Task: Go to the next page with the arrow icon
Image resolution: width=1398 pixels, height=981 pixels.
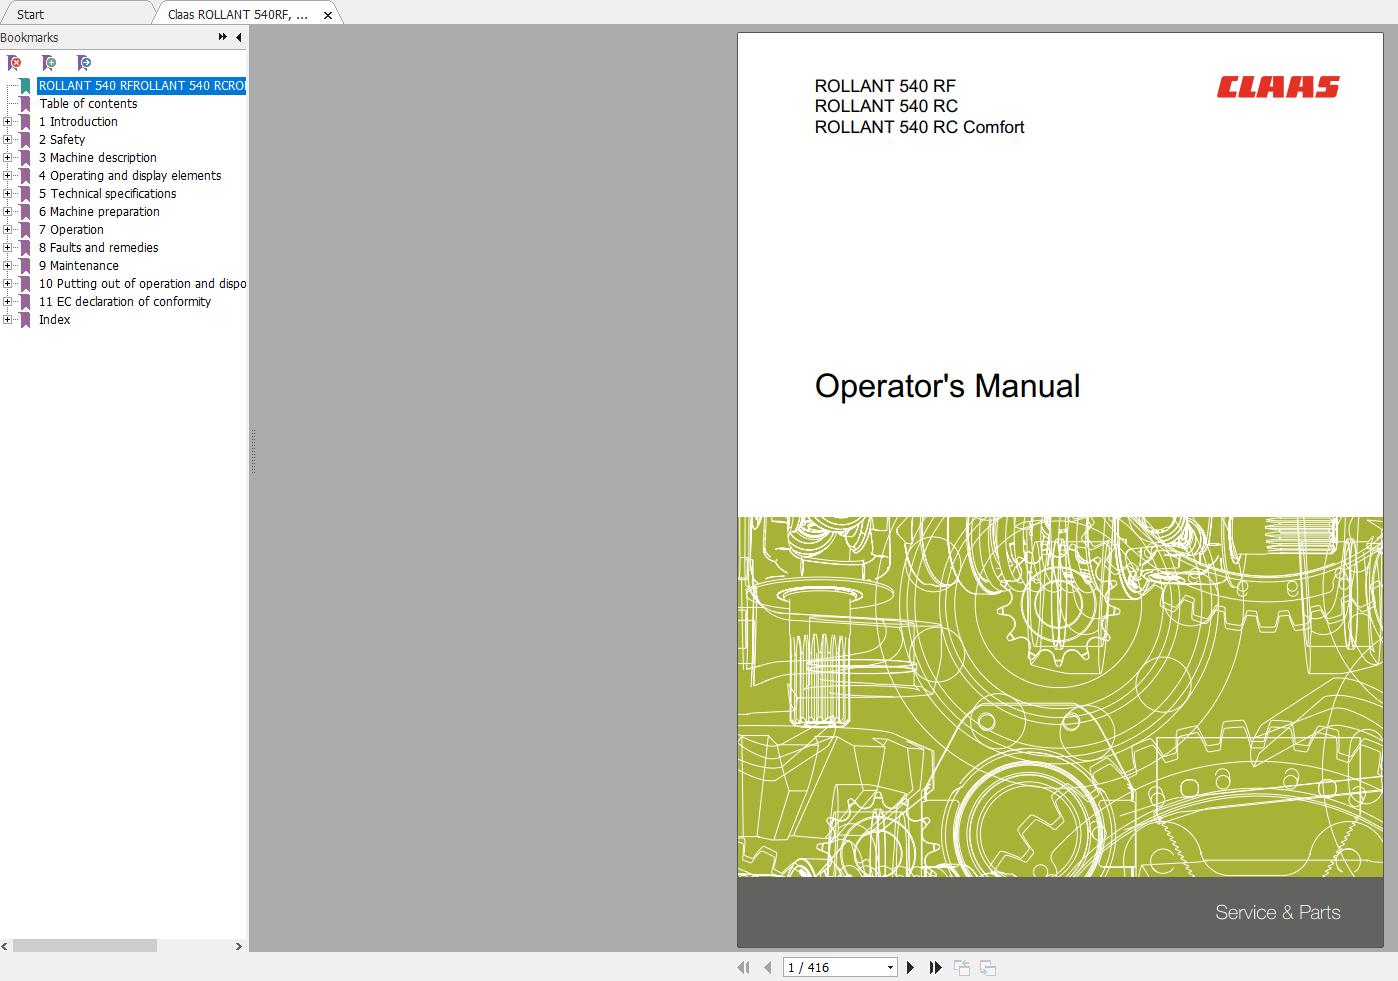Action: 910,967
